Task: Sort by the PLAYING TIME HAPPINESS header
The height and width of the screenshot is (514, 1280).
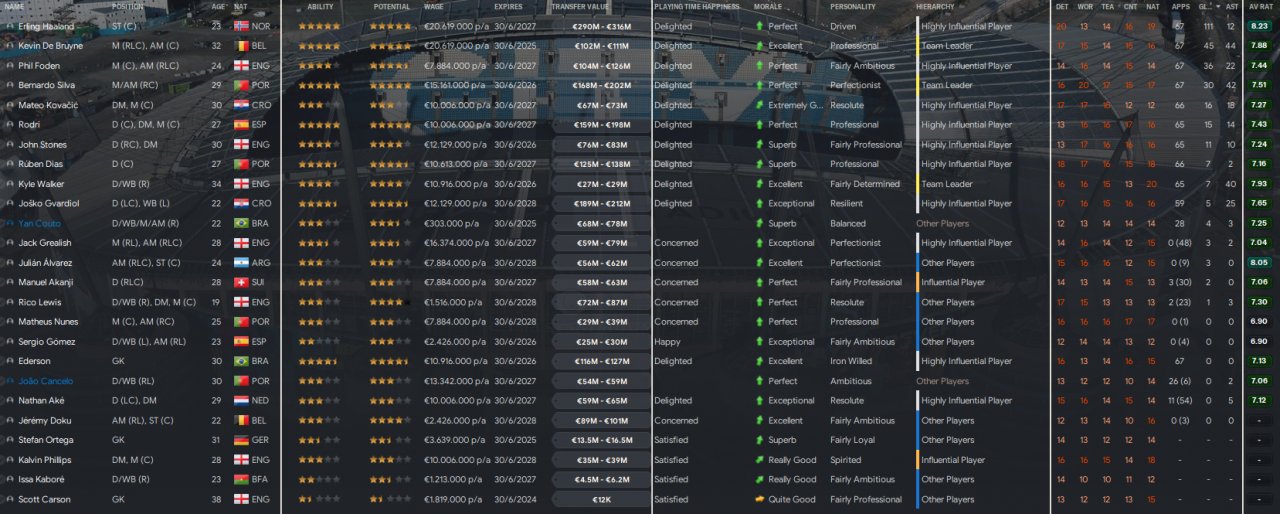Action: [697, 6]
